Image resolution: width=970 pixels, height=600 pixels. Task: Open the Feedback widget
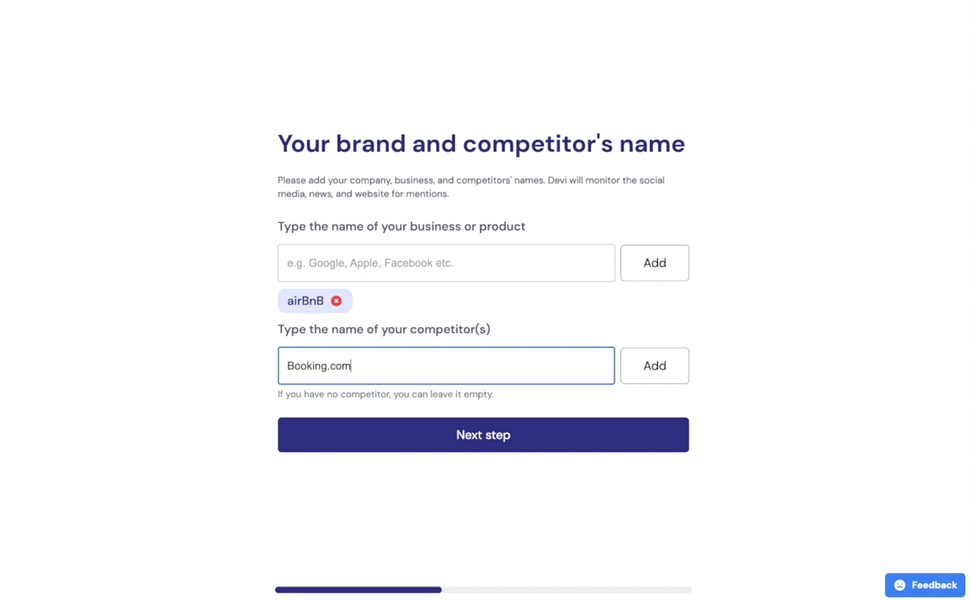(924, 585)
